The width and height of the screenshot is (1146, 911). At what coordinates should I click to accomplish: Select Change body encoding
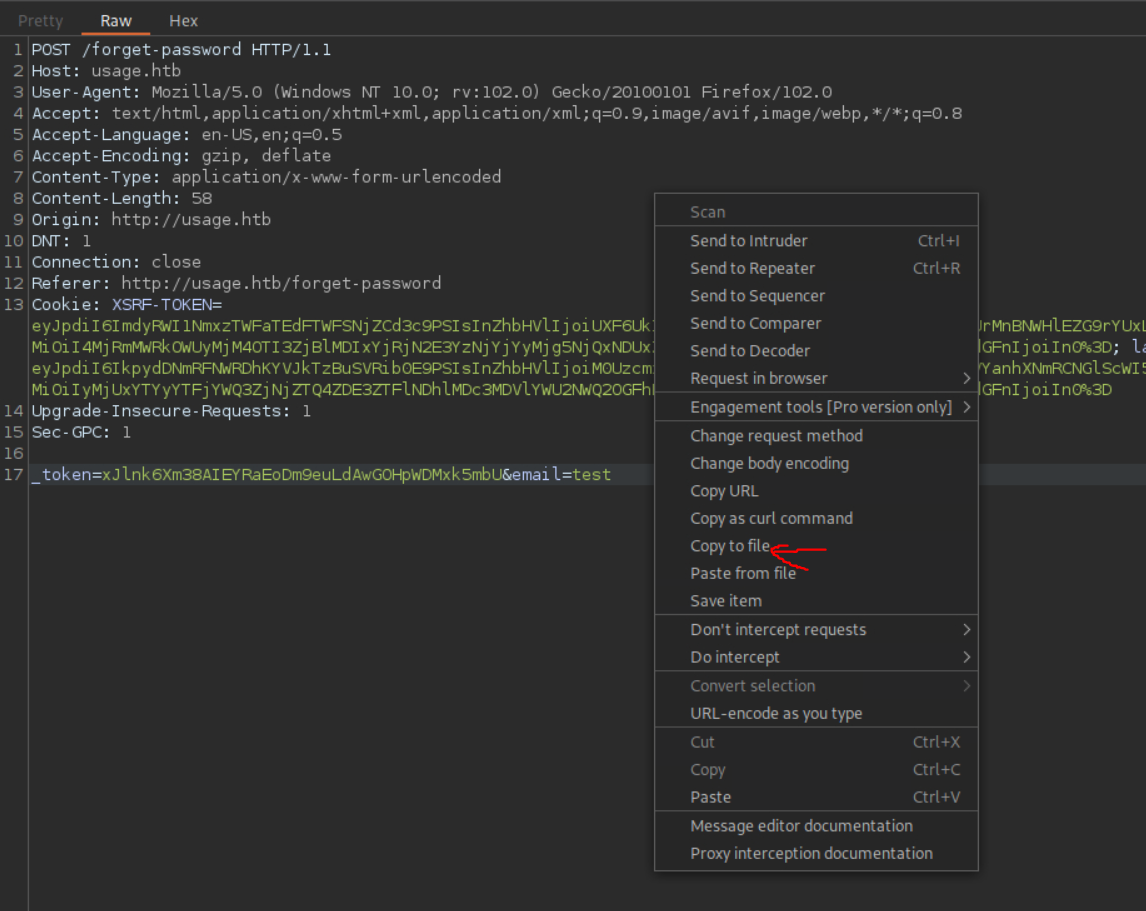click(x=769, y=463)
